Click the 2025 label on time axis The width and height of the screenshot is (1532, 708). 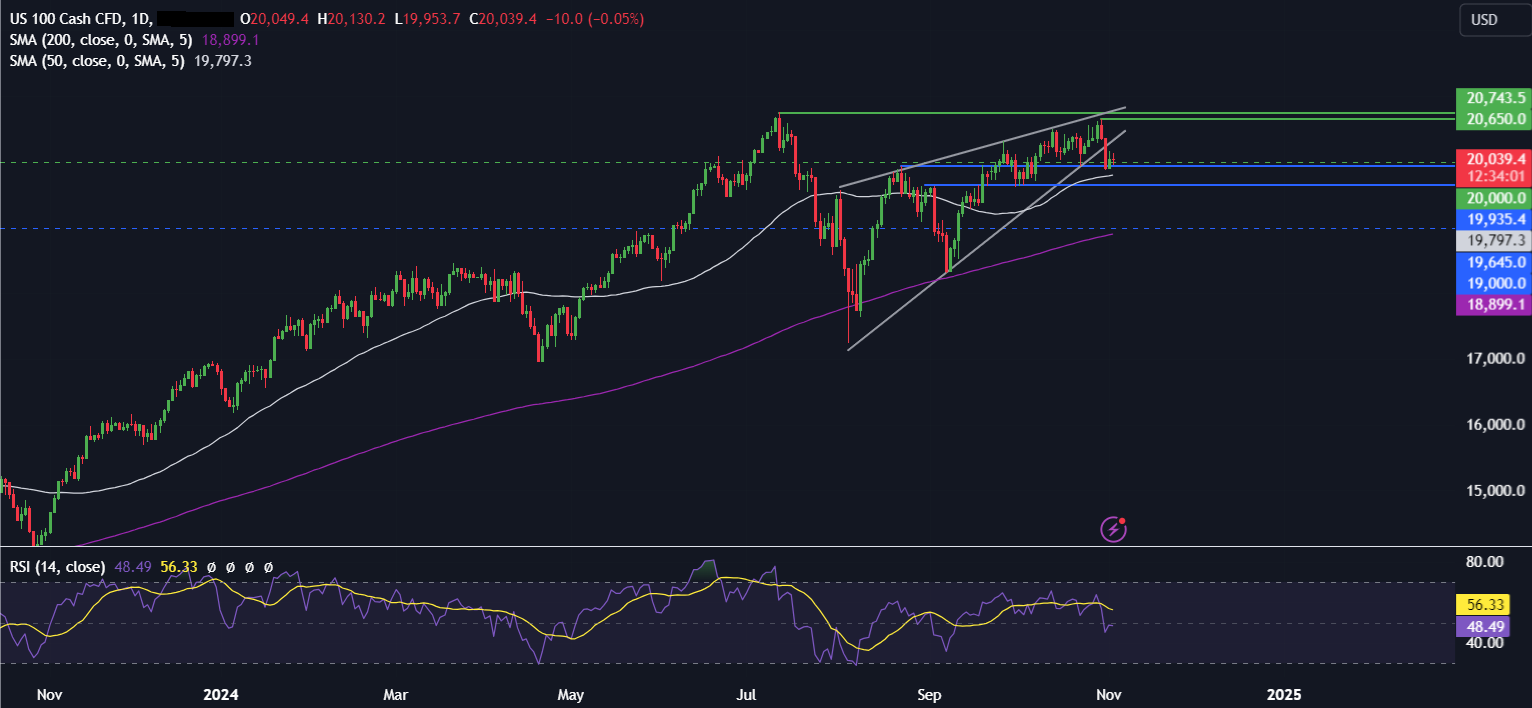pyautogui.click(x=1286, y=694)
